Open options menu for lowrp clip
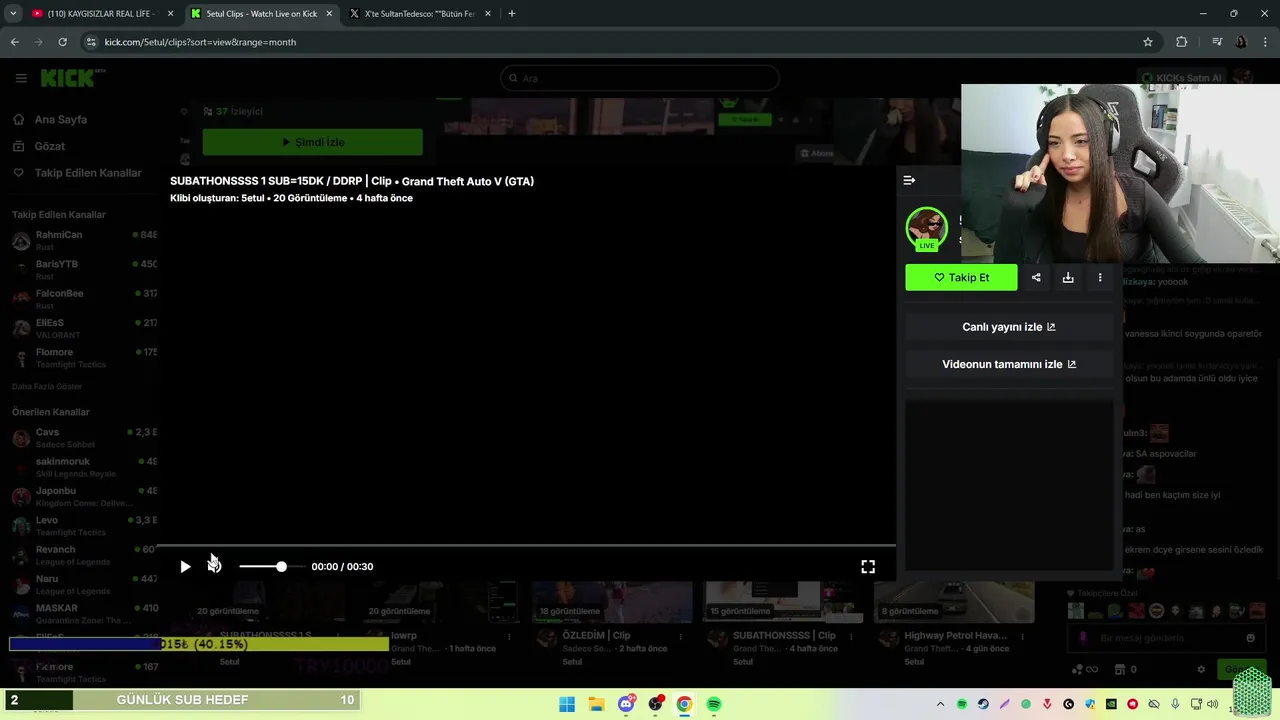This screenshot has height=720, width=1280. point(509,636)
